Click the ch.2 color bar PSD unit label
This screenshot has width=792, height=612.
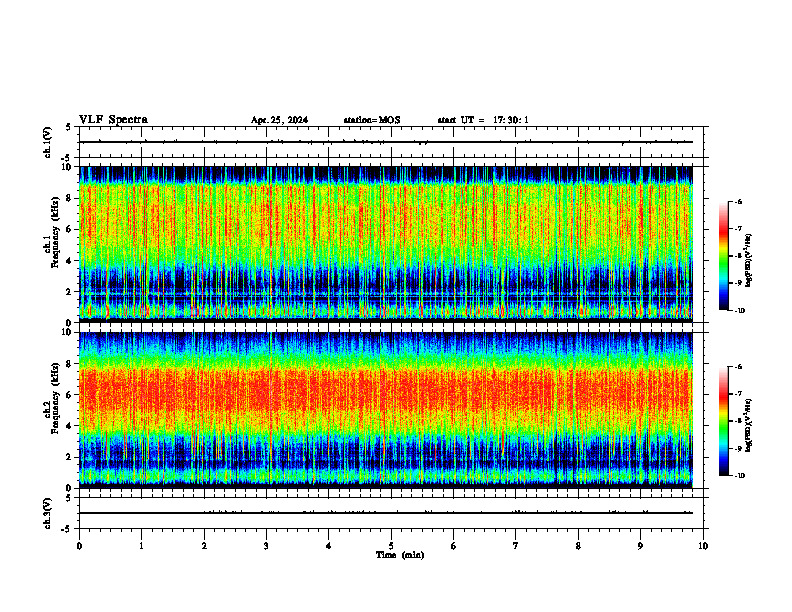pos(748,425)
